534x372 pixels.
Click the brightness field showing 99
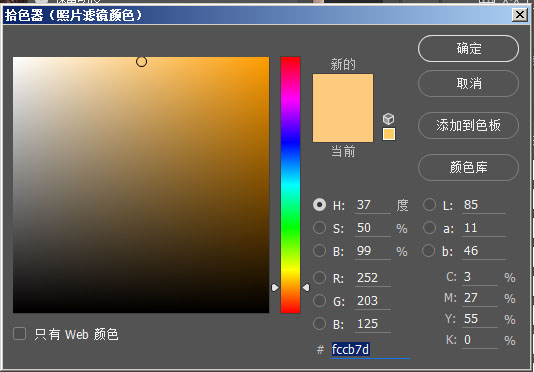(373, 251)
